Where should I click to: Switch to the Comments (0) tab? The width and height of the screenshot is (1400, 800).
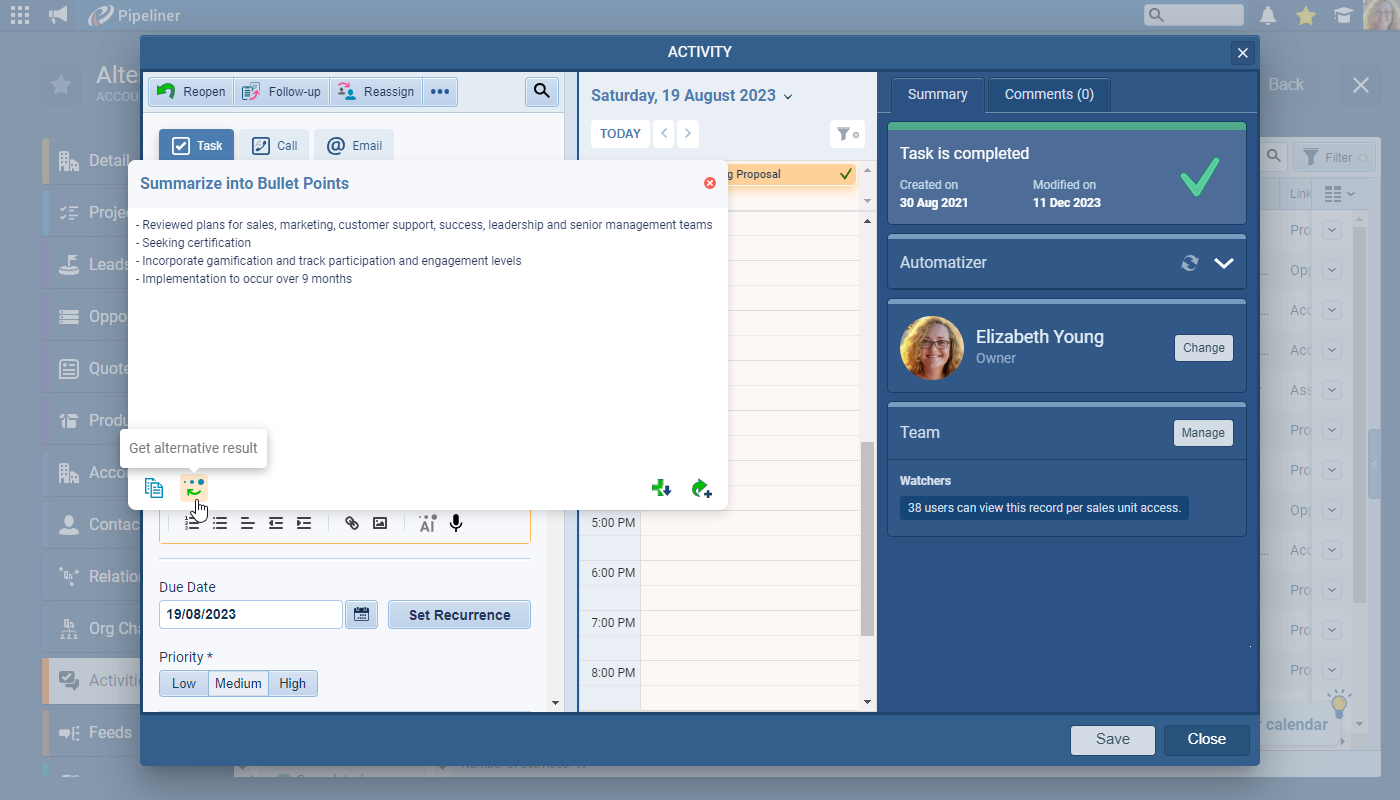(1049, 95)
